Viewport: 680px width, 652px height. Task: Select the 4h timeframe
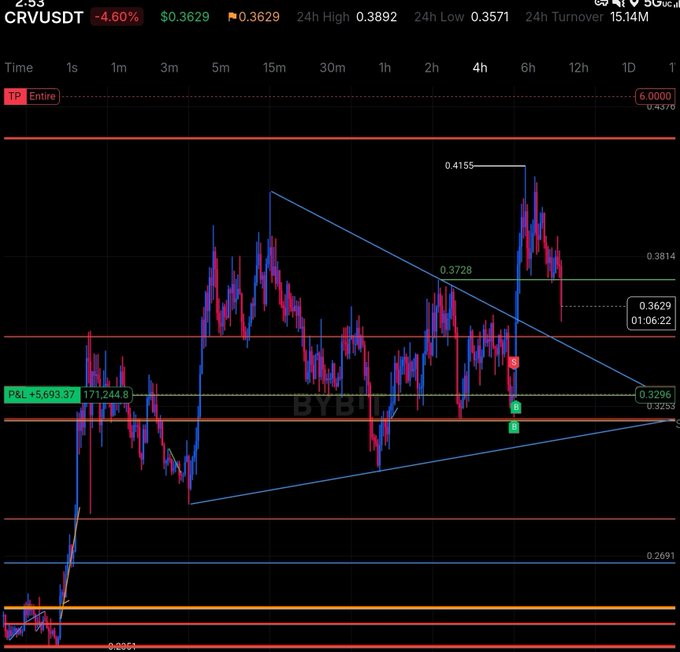click(480, 68)
